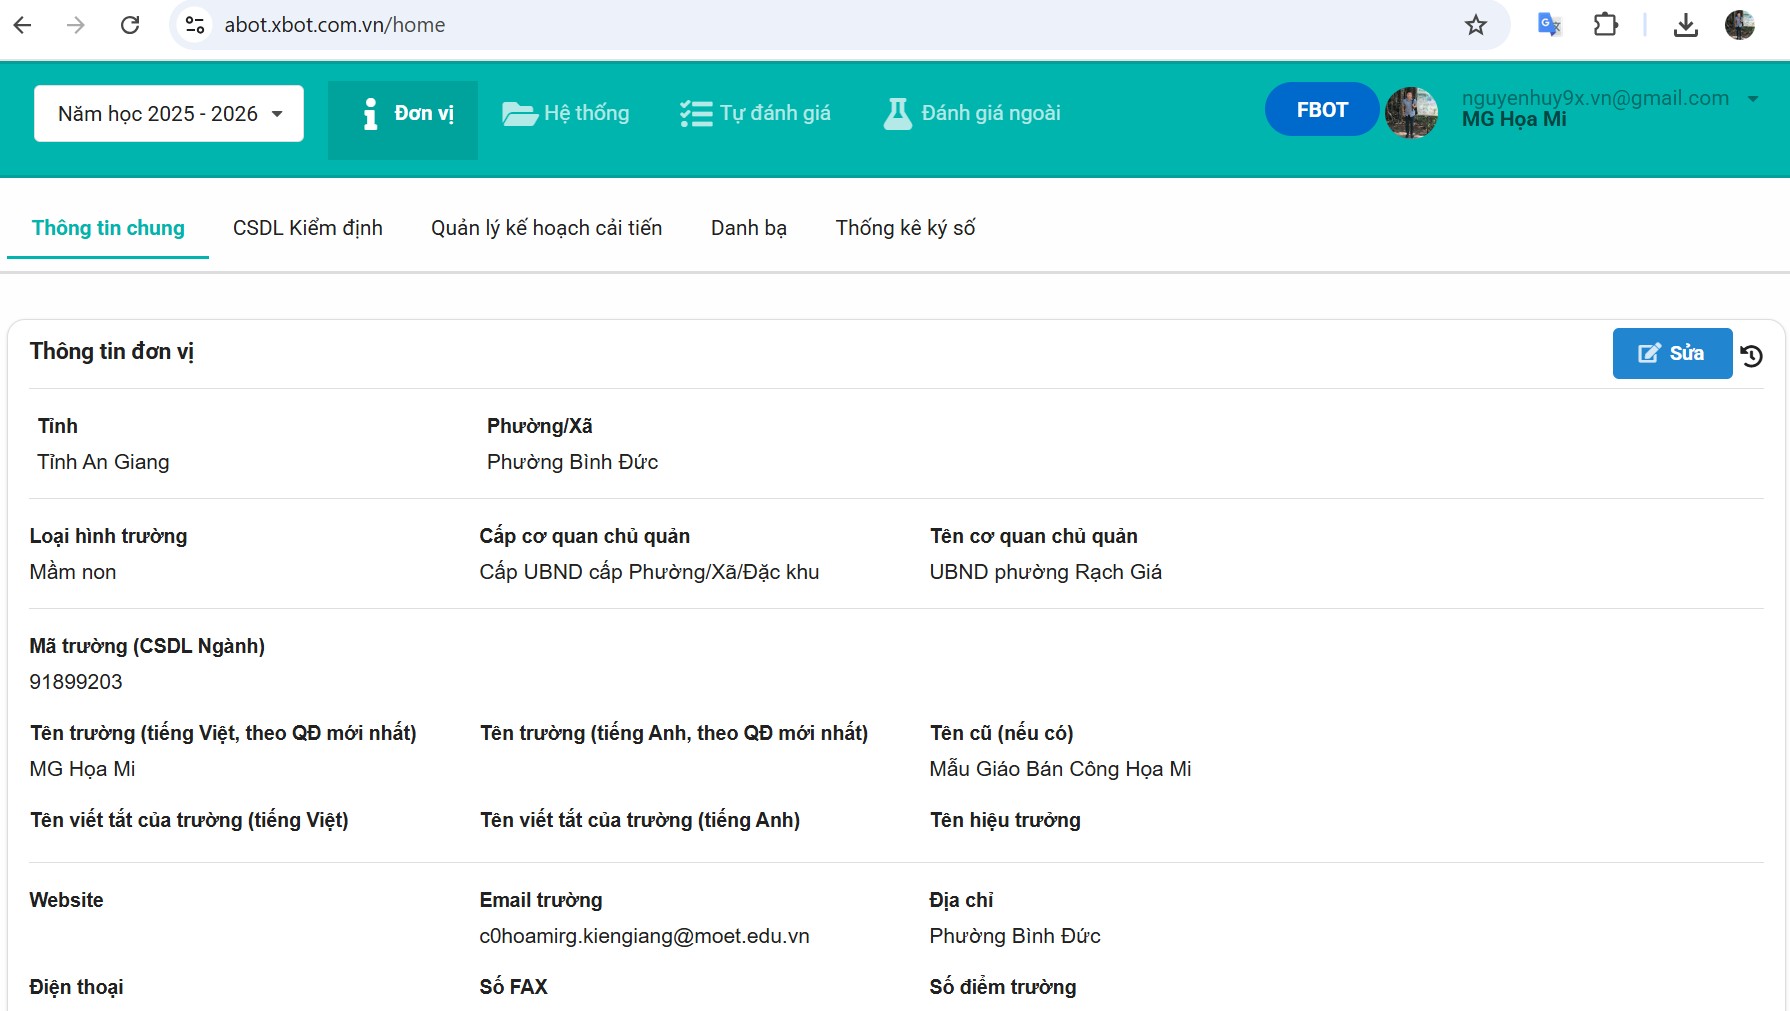Bookmark this page with the star icon
The image size is (1790, 1011).
coord(1475,25)
